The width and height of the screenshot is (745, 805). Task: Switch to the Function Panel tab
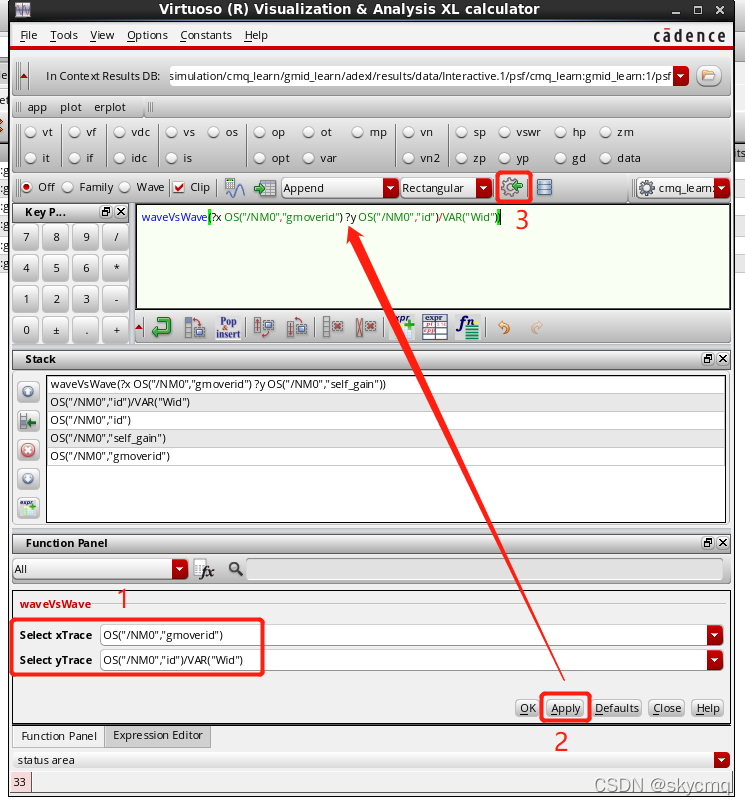(x=59, y=736)
